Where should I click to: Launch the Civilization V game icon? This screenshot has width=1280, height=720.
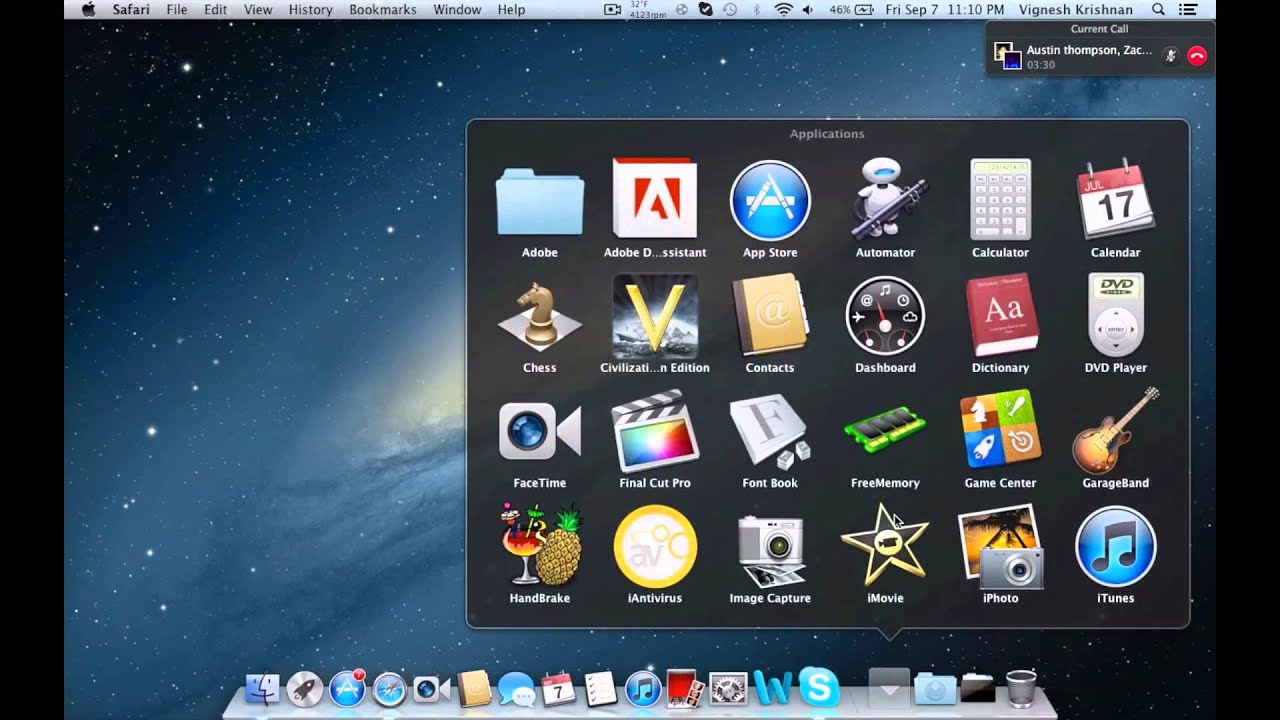coord(654,314)
